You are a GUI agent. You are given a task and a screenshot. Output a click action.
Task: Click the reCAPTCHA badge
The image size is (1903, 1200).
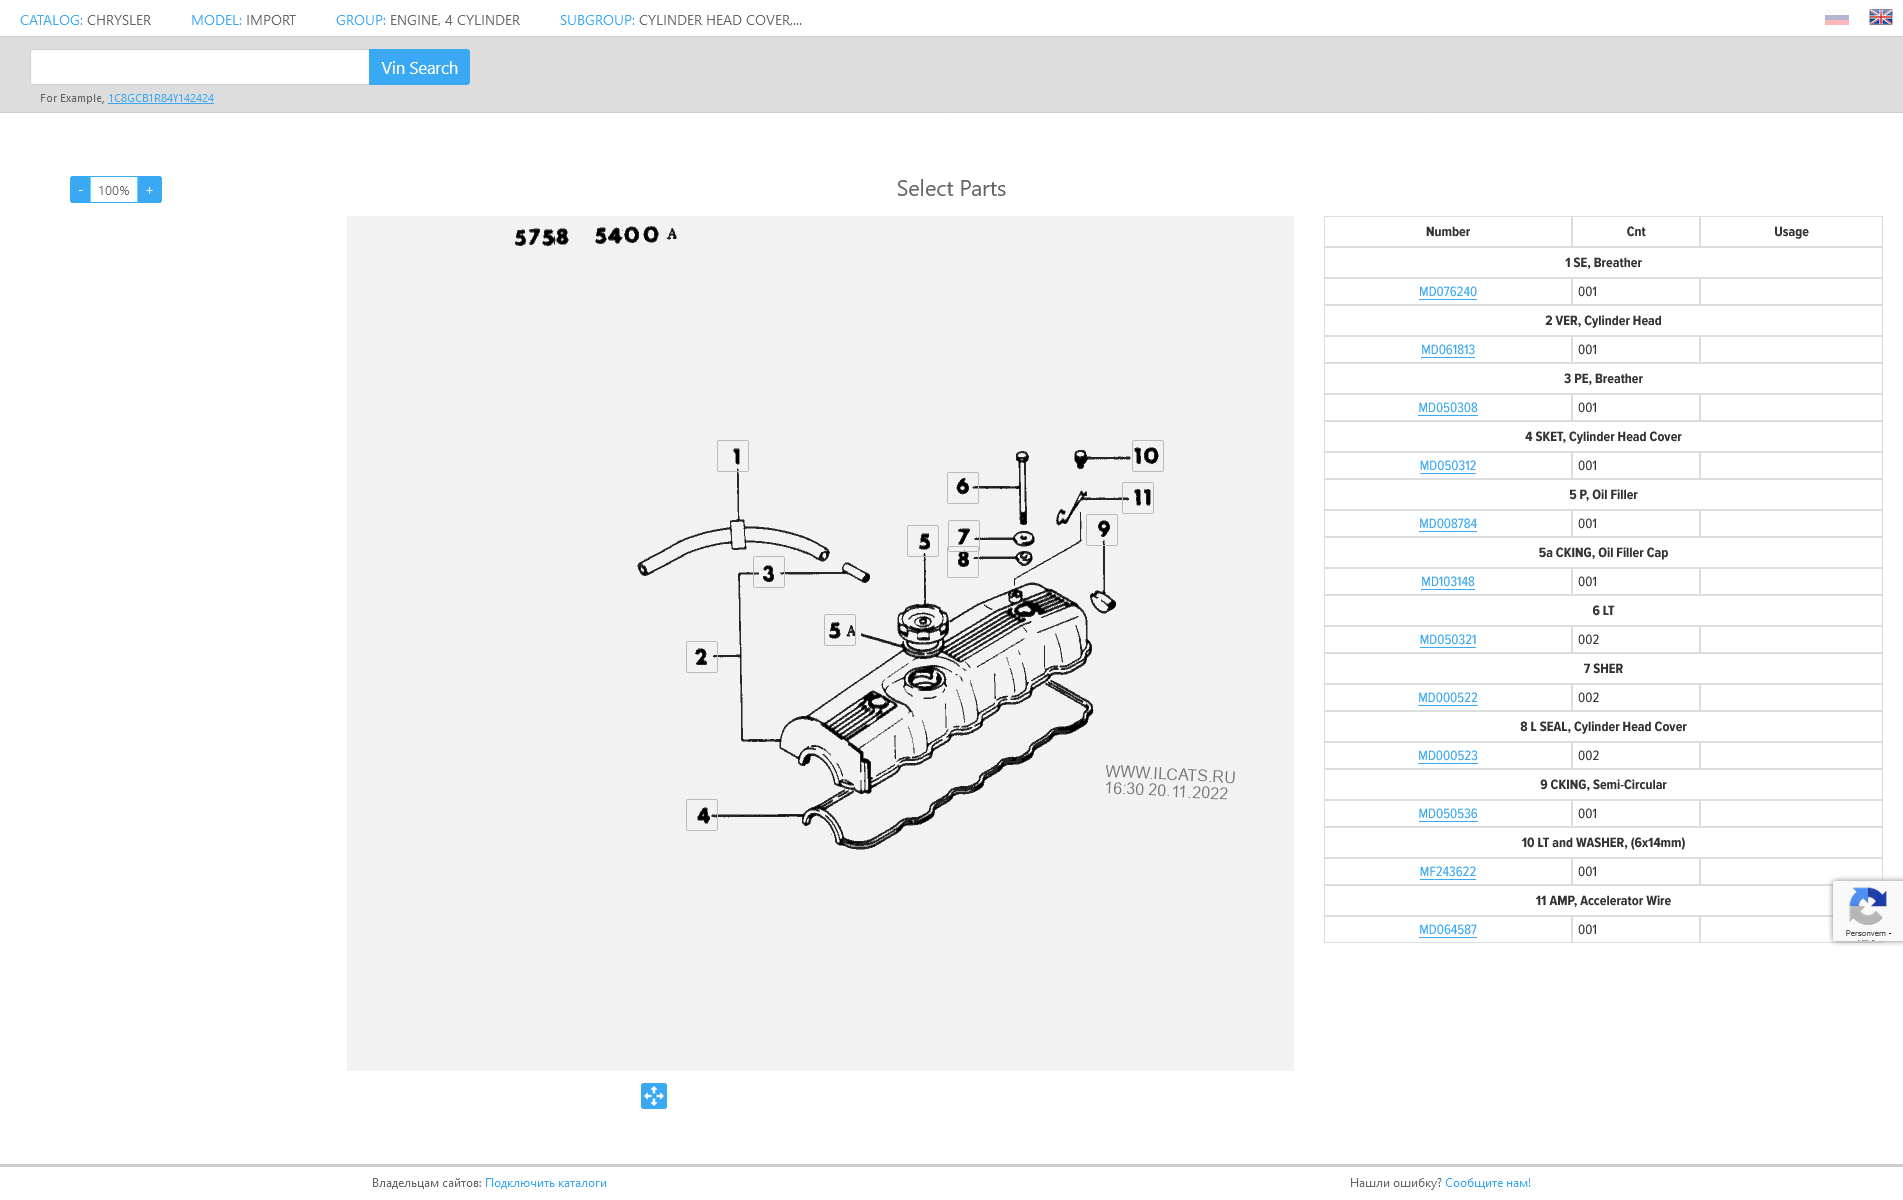[1866, 911]
